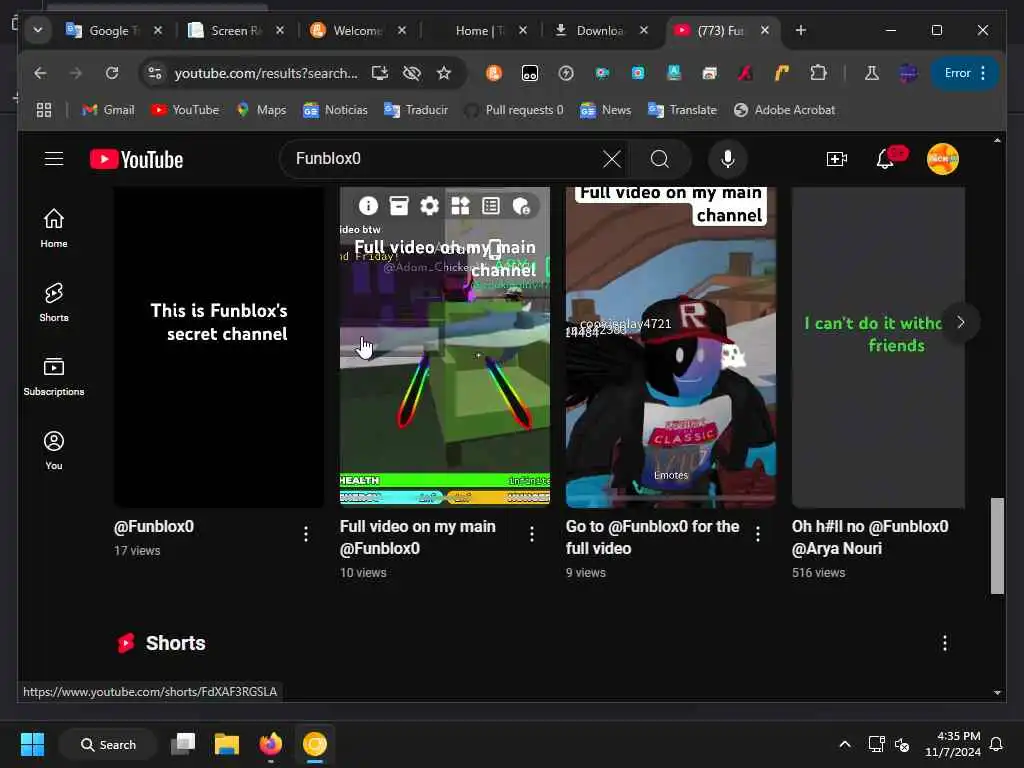Click the archive box overlay icon

398,206
